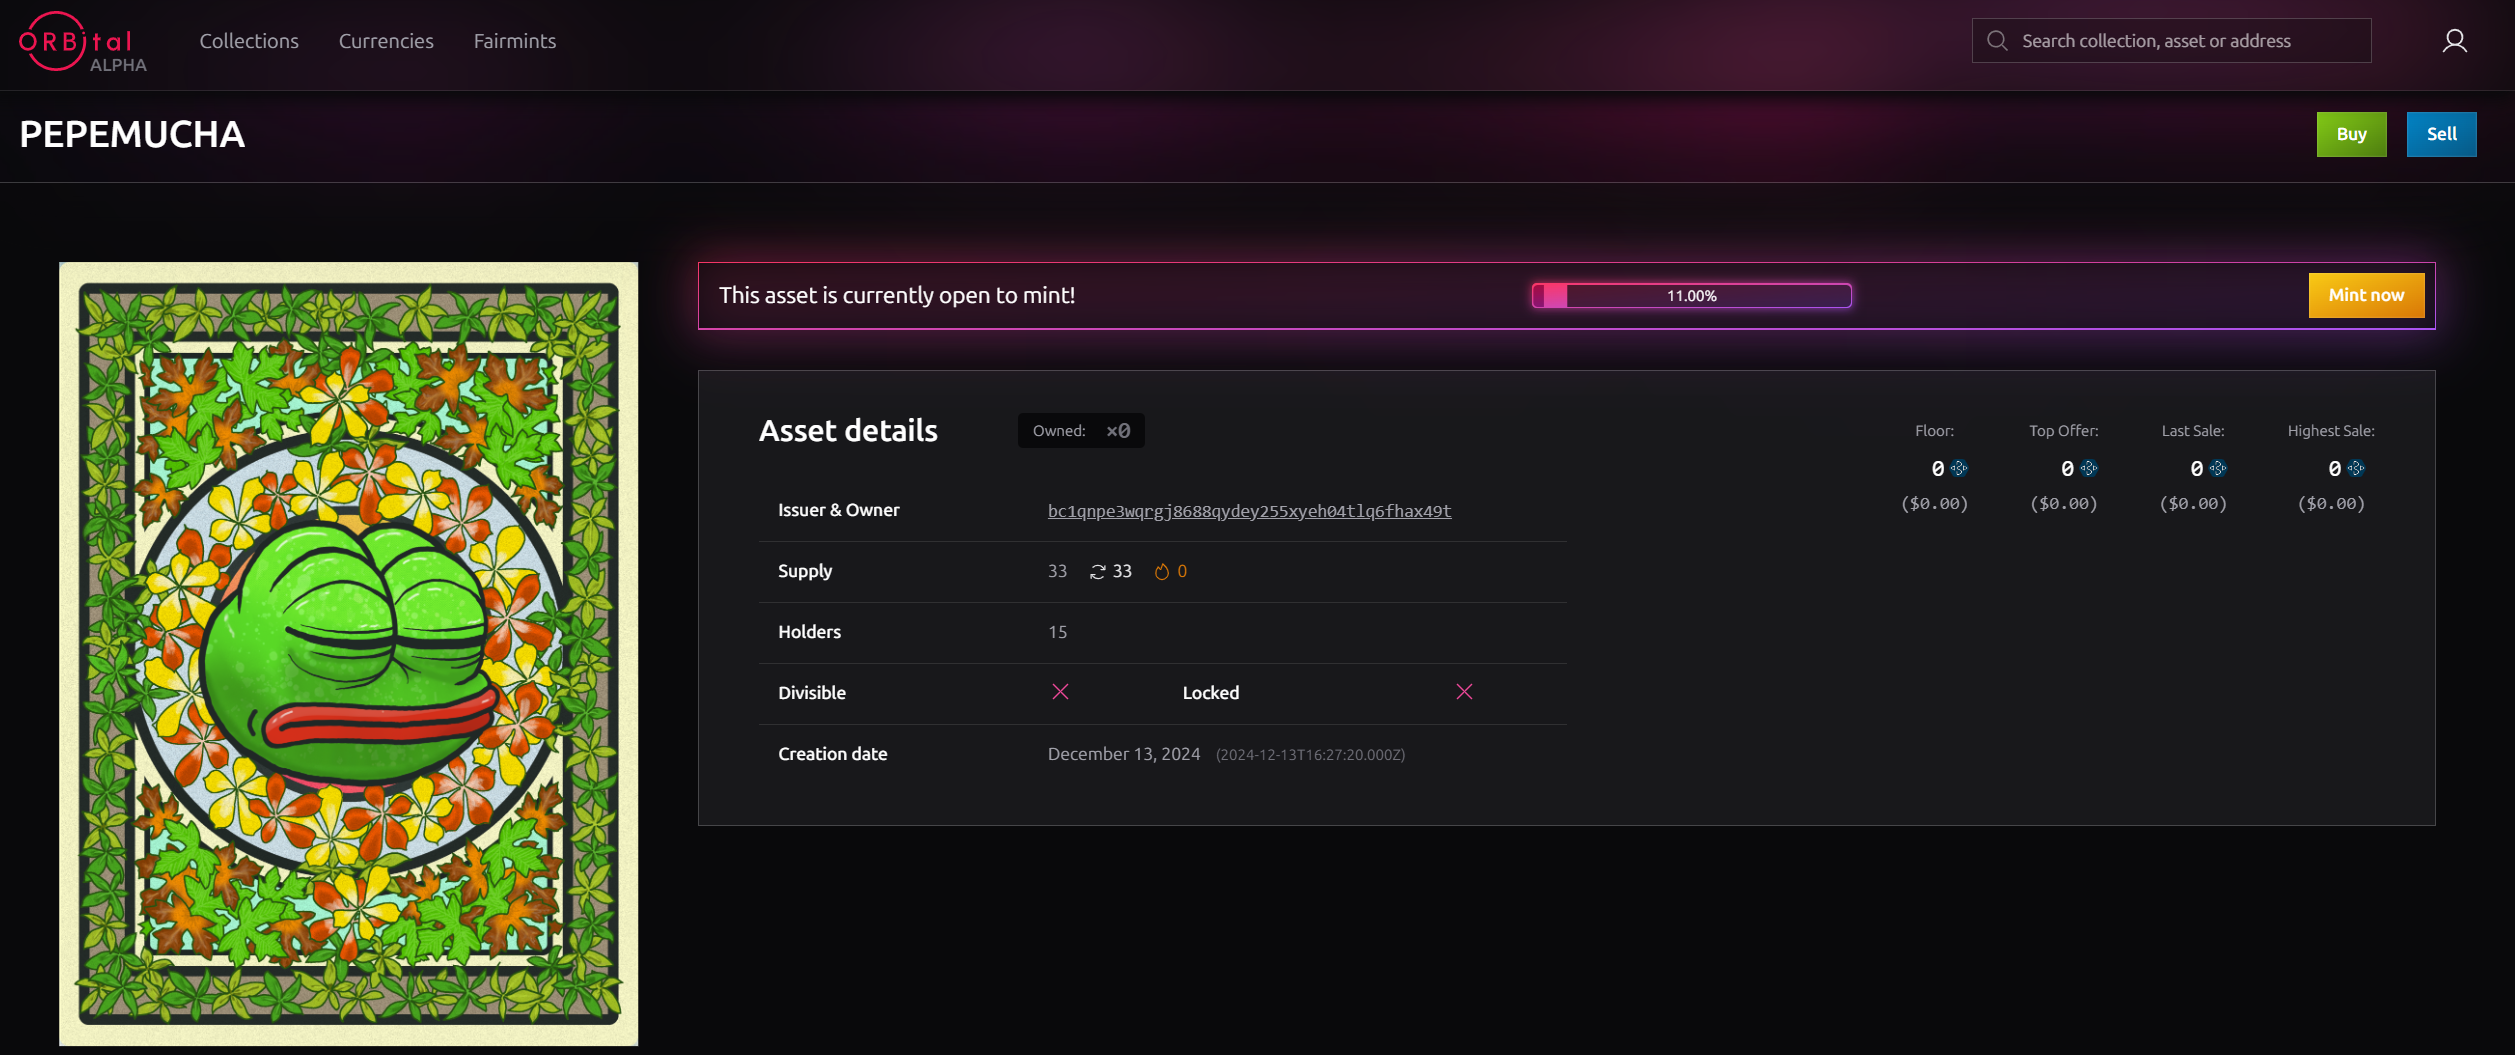
Task: Click the 11.00% mint progress bar
Action: click(x=1691, y=296)
